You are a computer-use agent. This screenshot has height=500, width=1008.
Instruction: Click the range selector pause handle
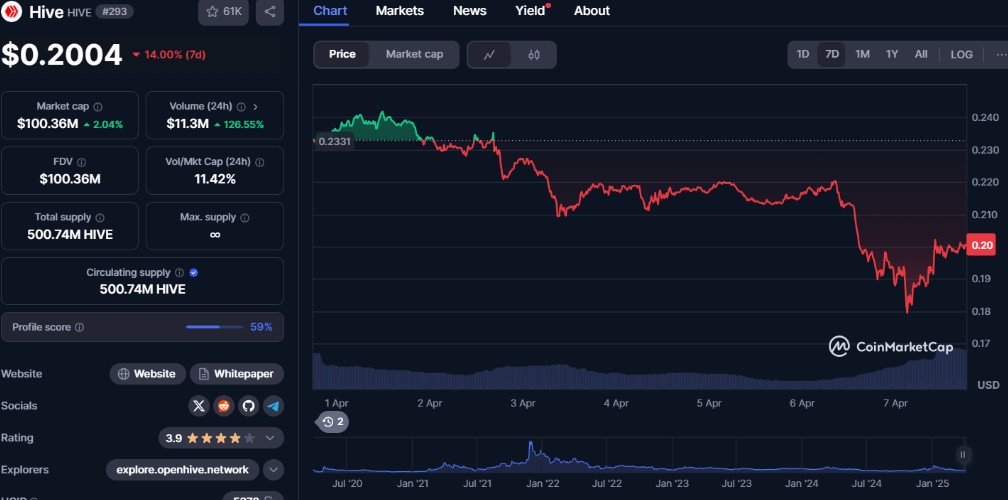pos(962,454)
